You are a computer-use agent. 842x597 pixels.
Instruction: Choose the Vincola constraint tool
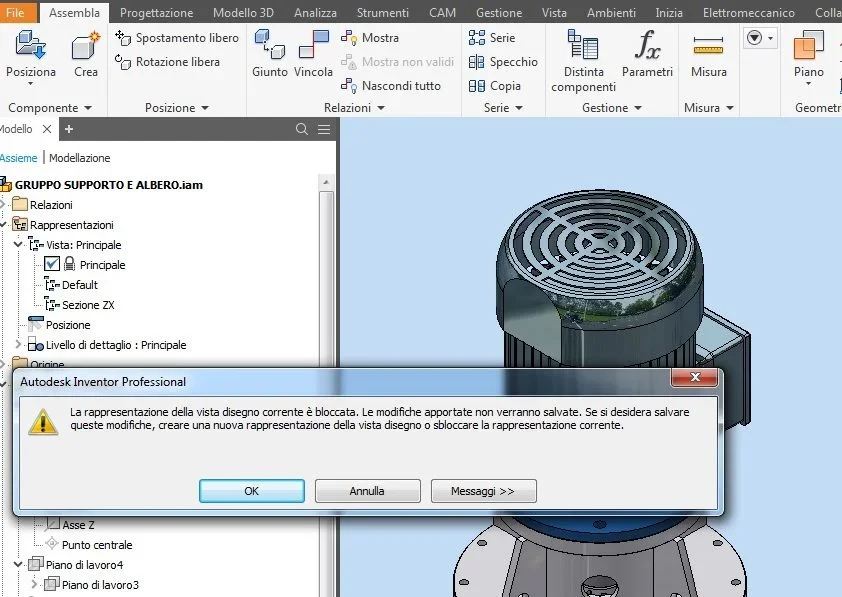[314, 54]
